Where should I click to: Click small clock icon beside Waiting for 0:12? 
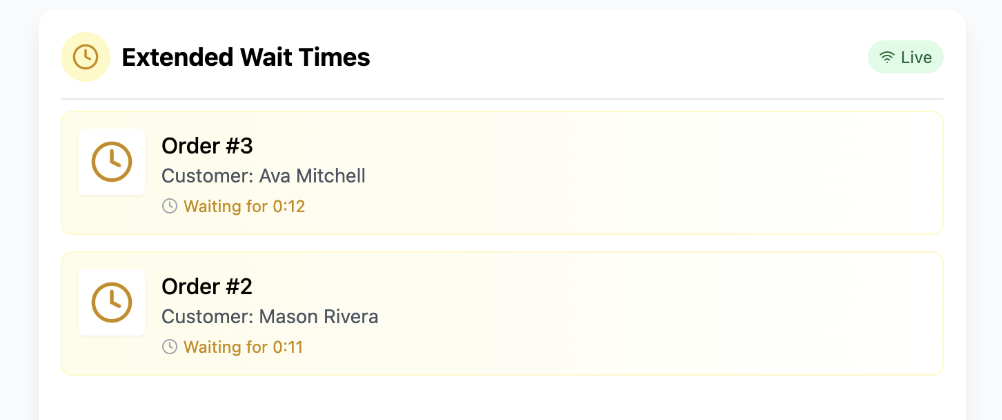click(x=170, y=207)
